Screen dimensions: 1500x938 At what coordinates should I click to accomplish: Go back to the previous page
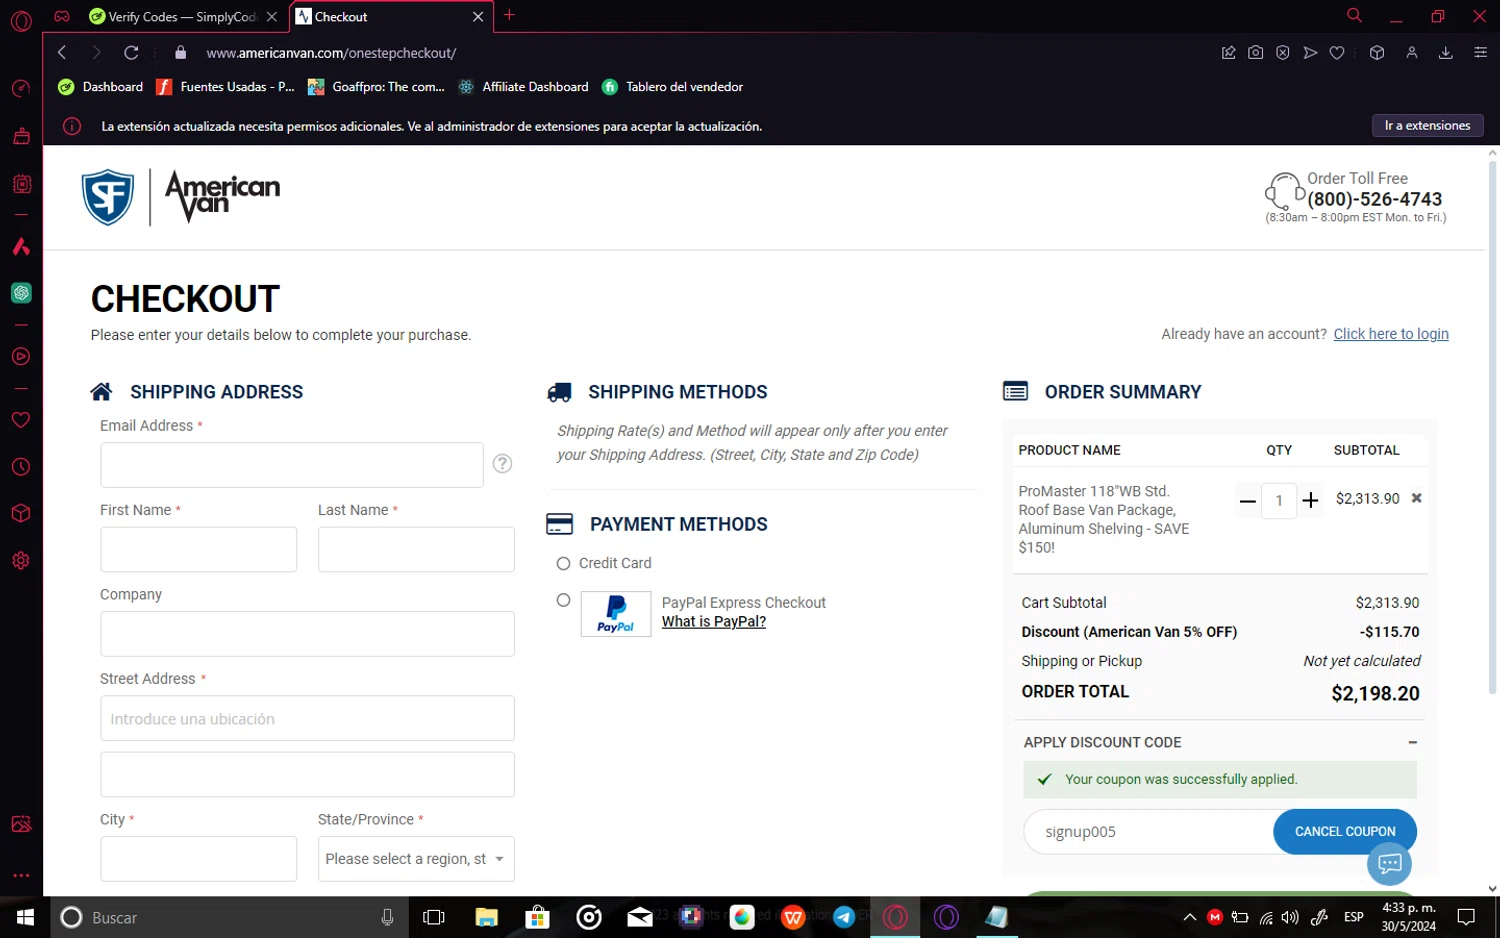62,52
